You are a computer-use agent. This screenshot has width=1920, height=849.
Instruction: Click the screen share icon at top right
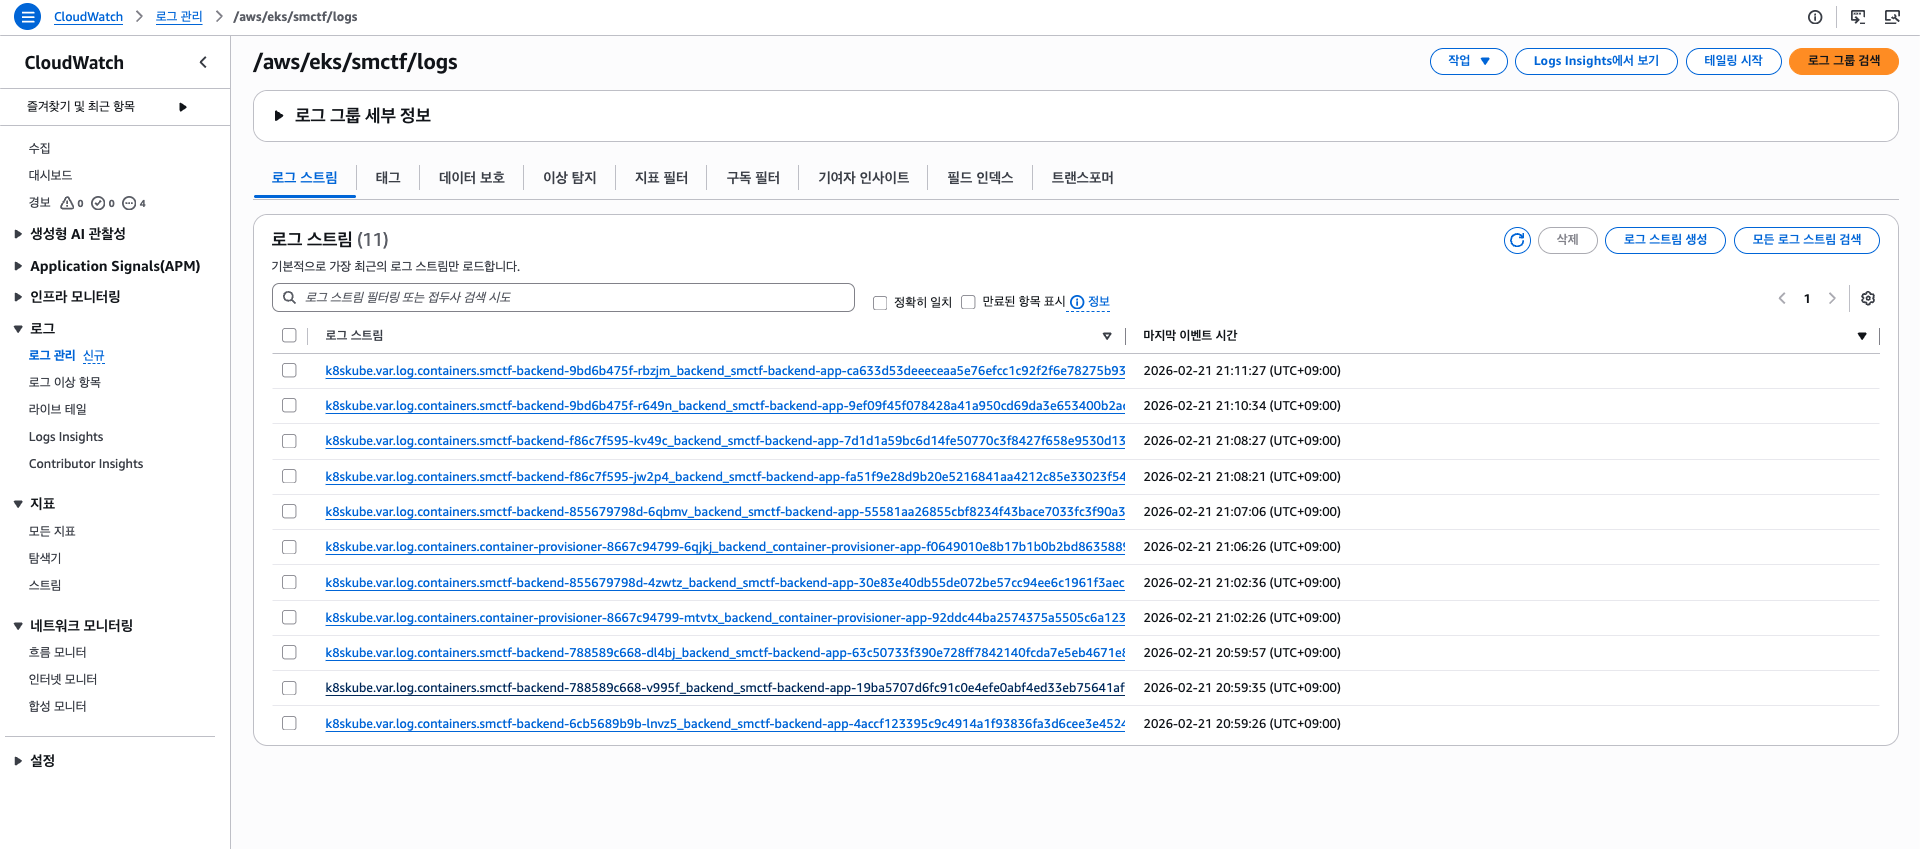tap(1892, 17)
